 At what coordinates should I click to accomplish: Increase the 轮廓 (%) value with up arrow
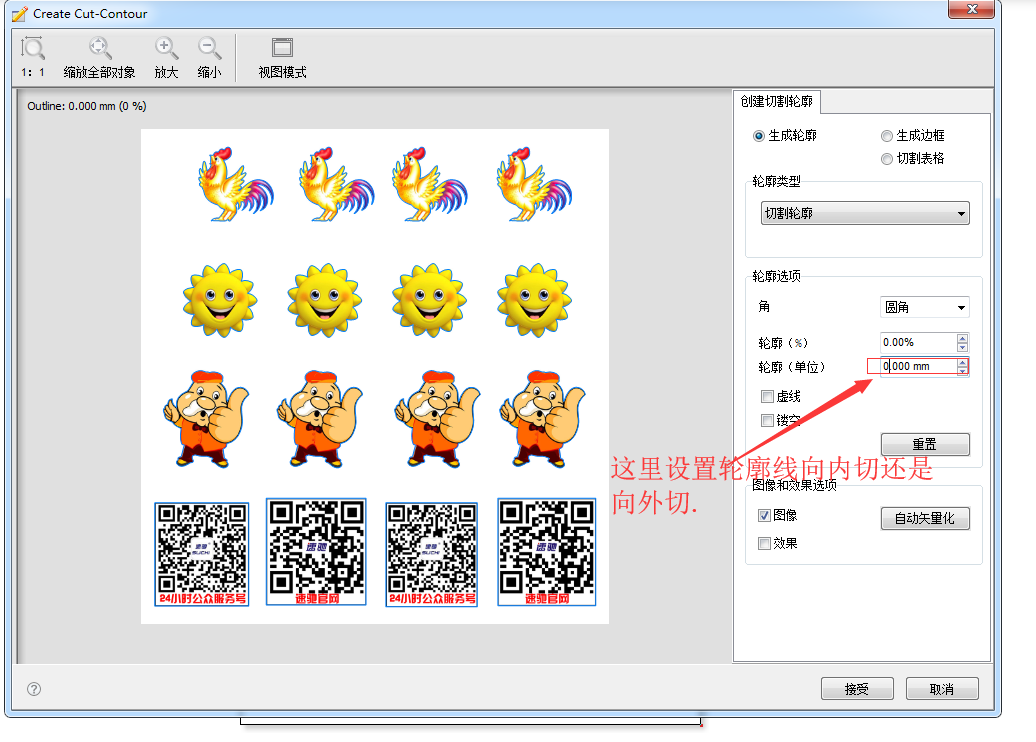pos(963,338)
